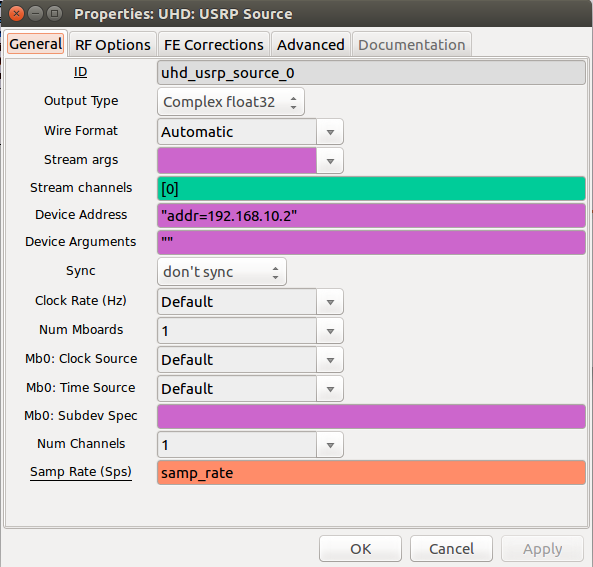The image size is (593, 567).
Task: Click the Device Arguments label
Action: pos(81,242)
